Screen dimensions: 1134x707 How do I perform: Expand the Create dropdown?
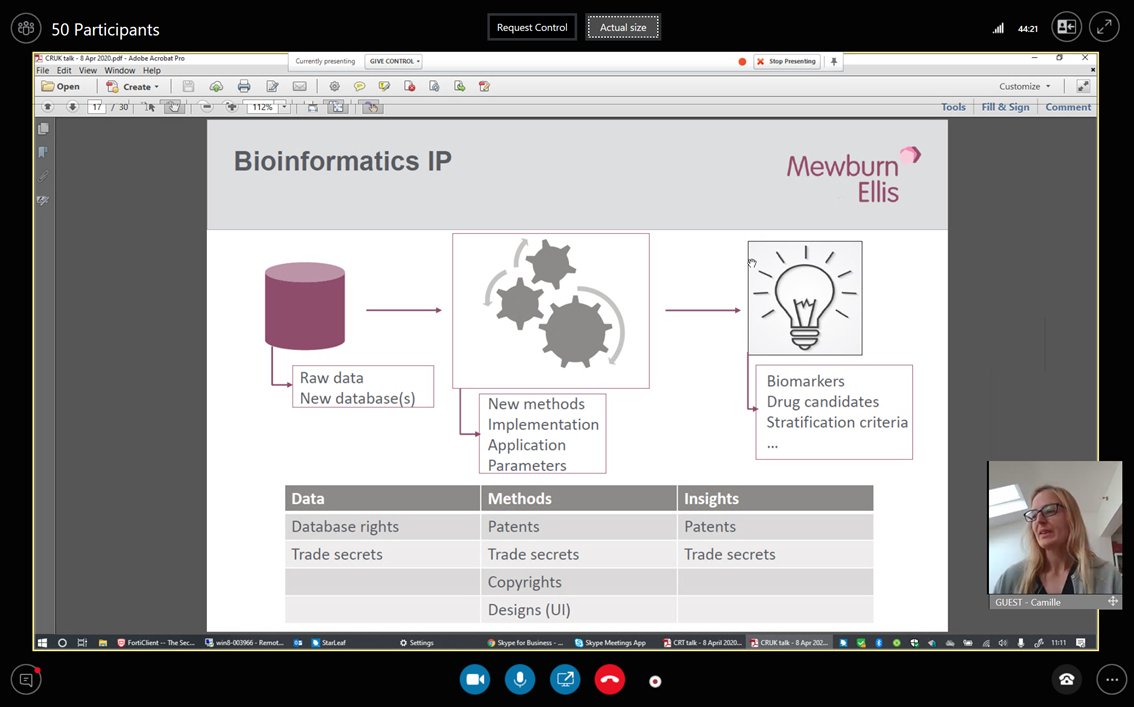pyautogui.click(x=133, y=86)
